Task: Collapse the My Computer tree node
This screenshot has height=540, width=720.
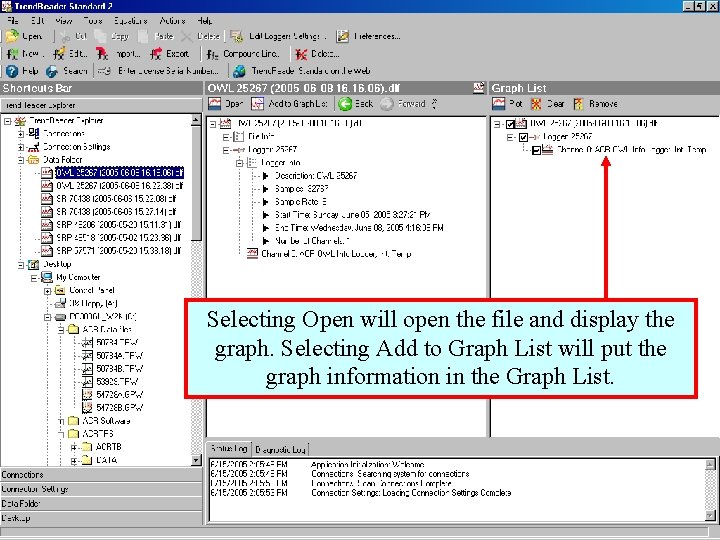Action: [x=34, y=278]
